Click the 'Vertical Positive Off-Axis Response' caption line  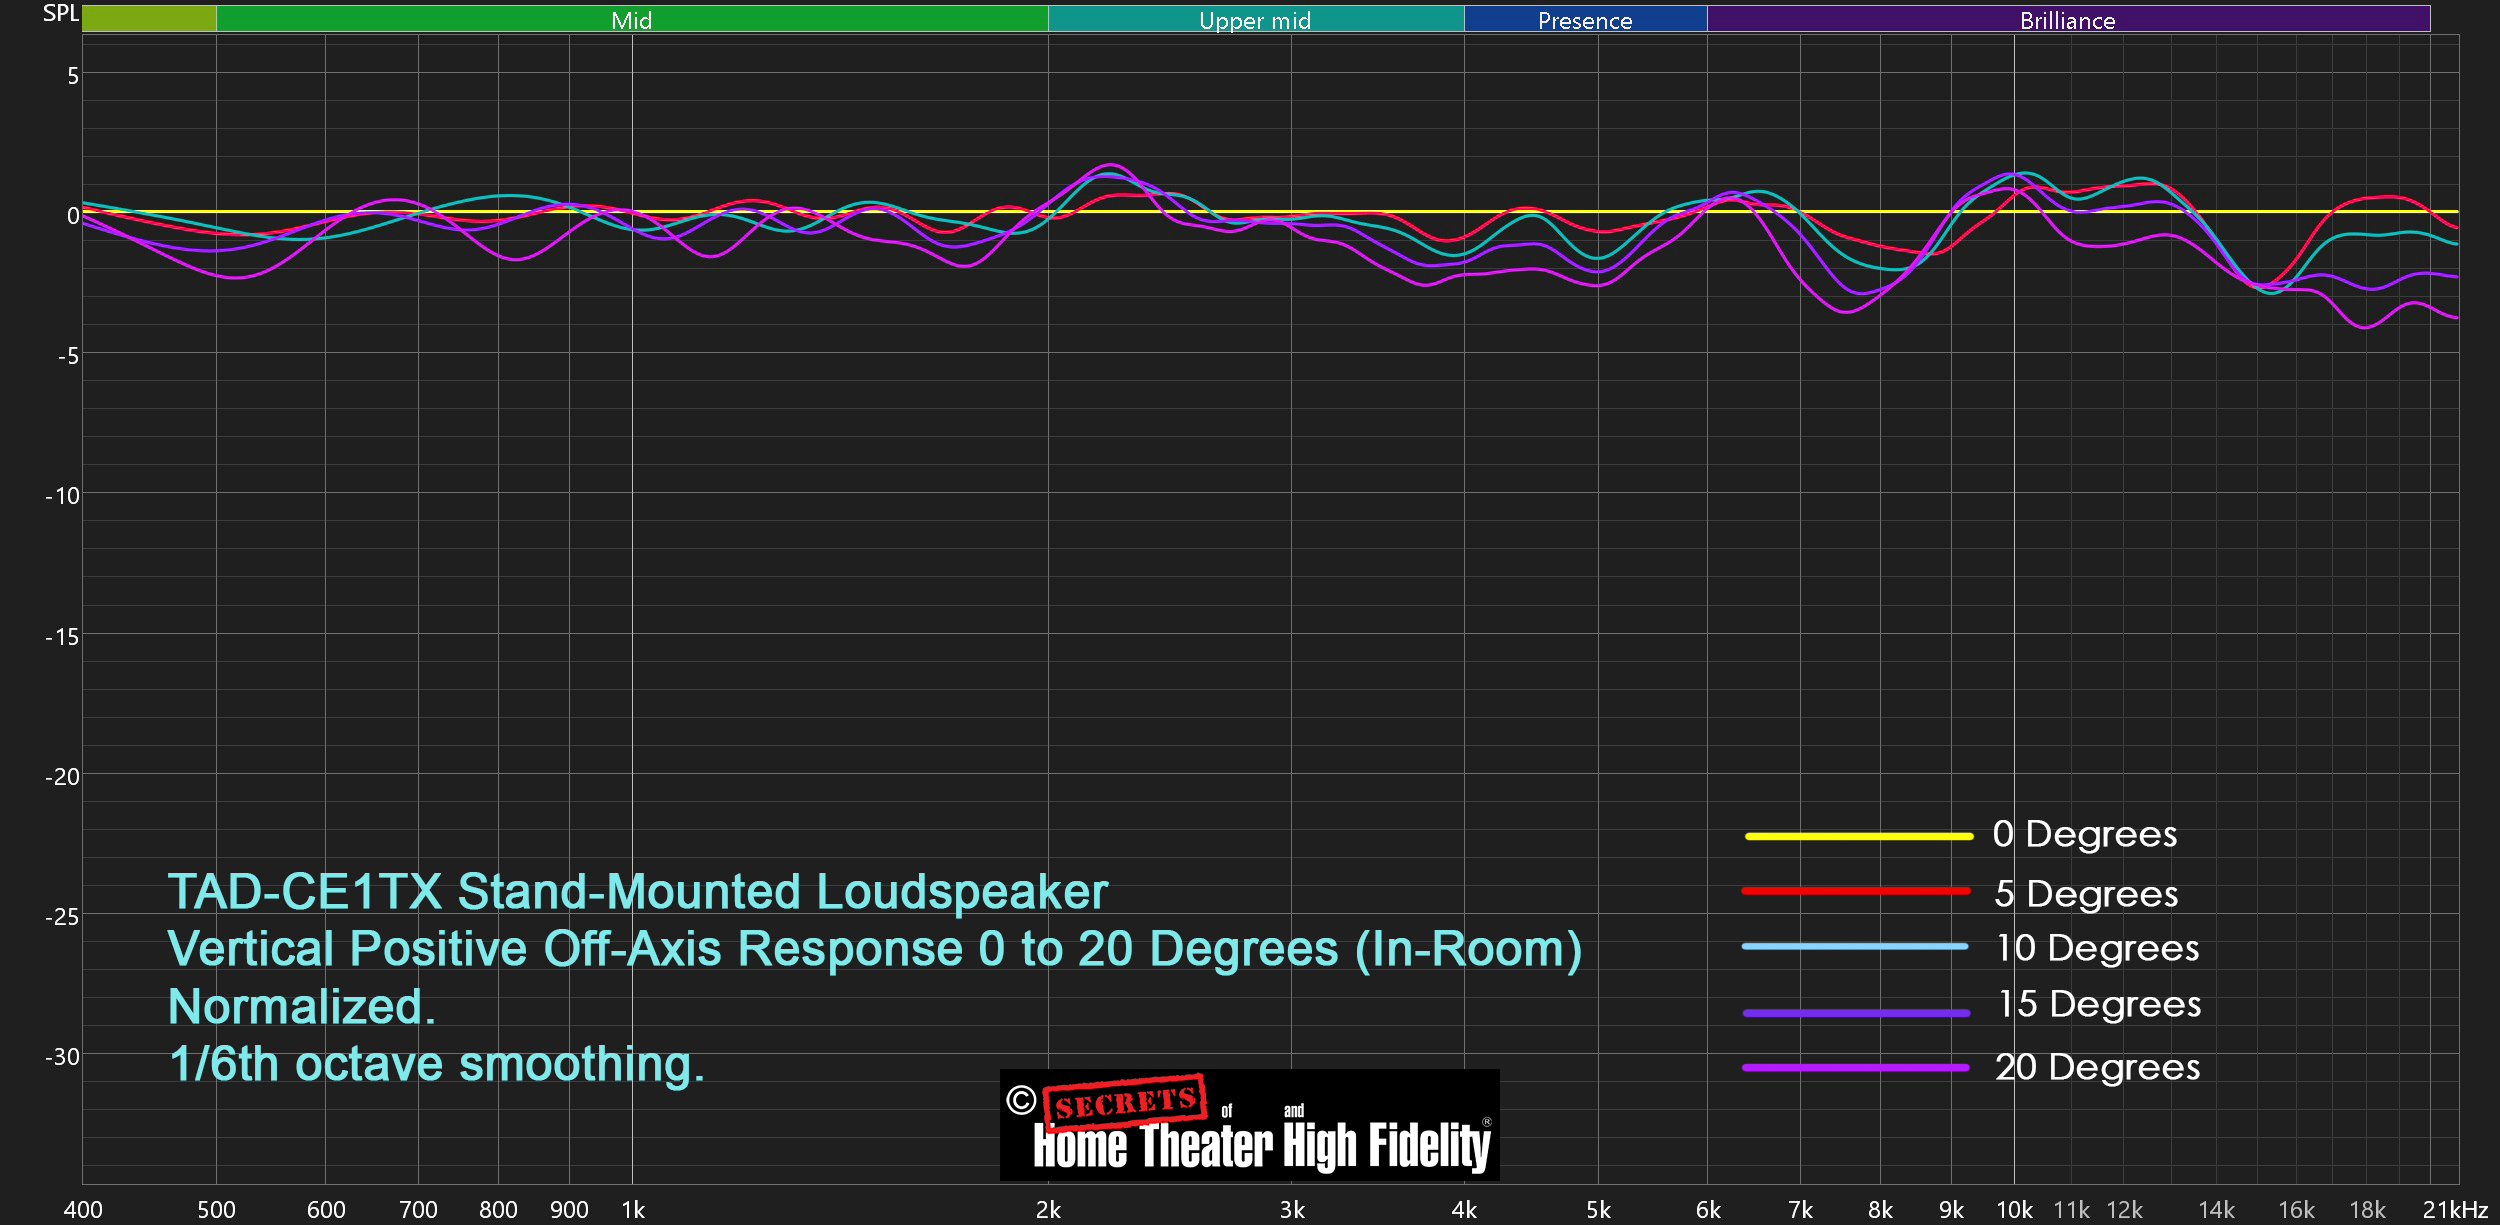tap(875, 949)
